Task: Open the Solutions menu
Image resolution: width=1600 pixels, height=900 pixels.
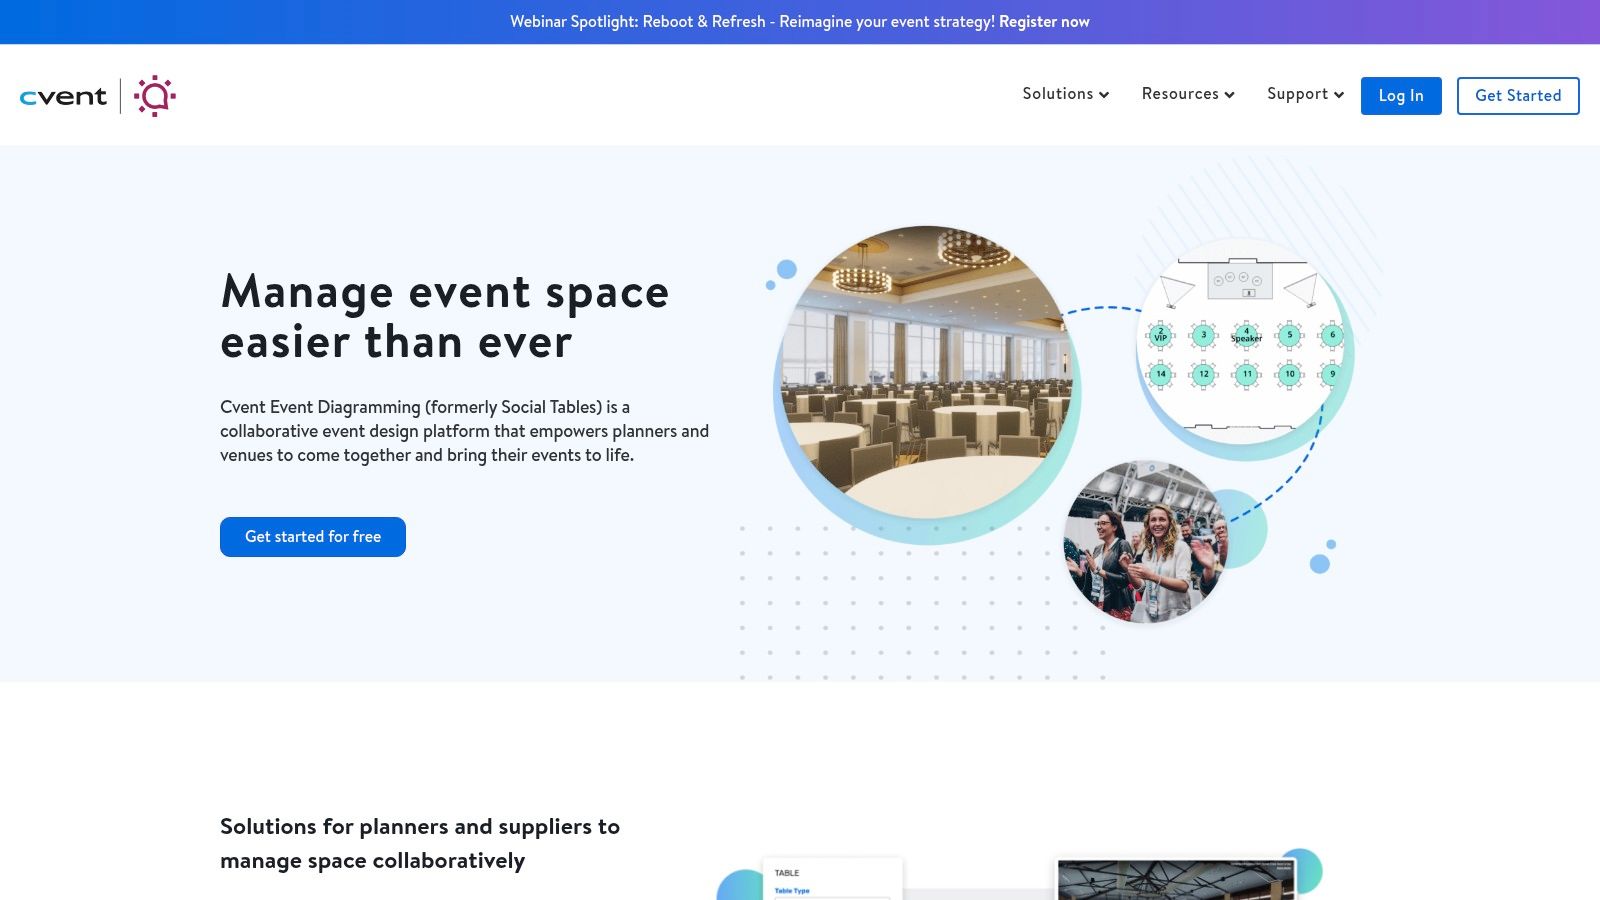Action: [x=1057, y=94]
